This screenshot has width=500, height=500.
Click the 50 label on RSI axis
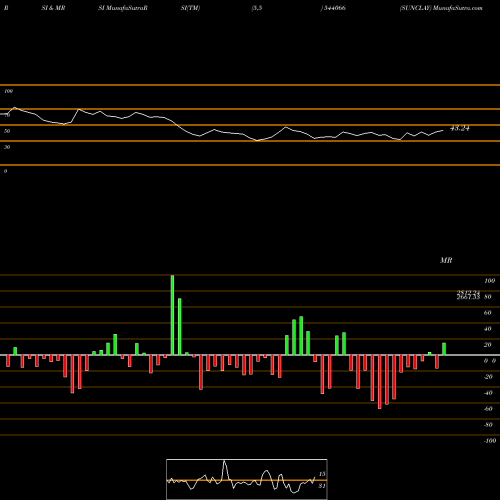(x=7, y=131)
